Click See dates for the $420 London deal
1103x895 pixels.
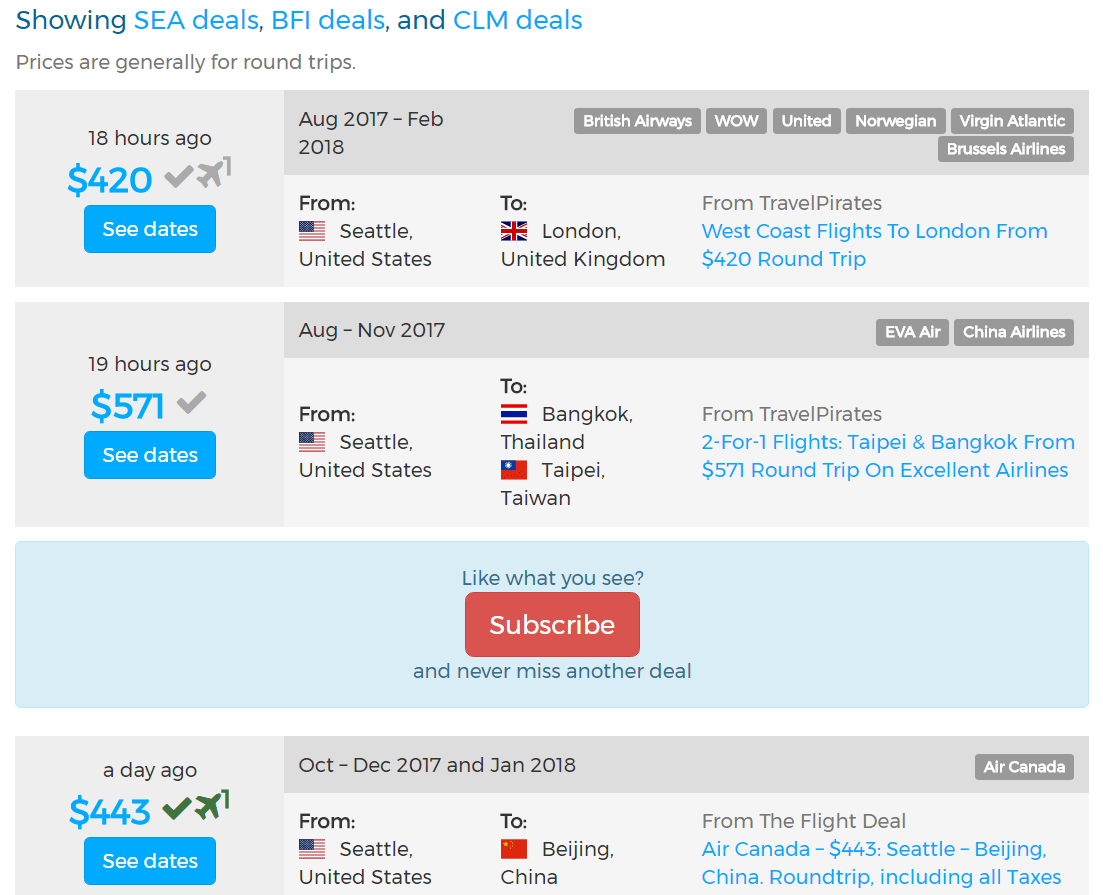point(149,229)
